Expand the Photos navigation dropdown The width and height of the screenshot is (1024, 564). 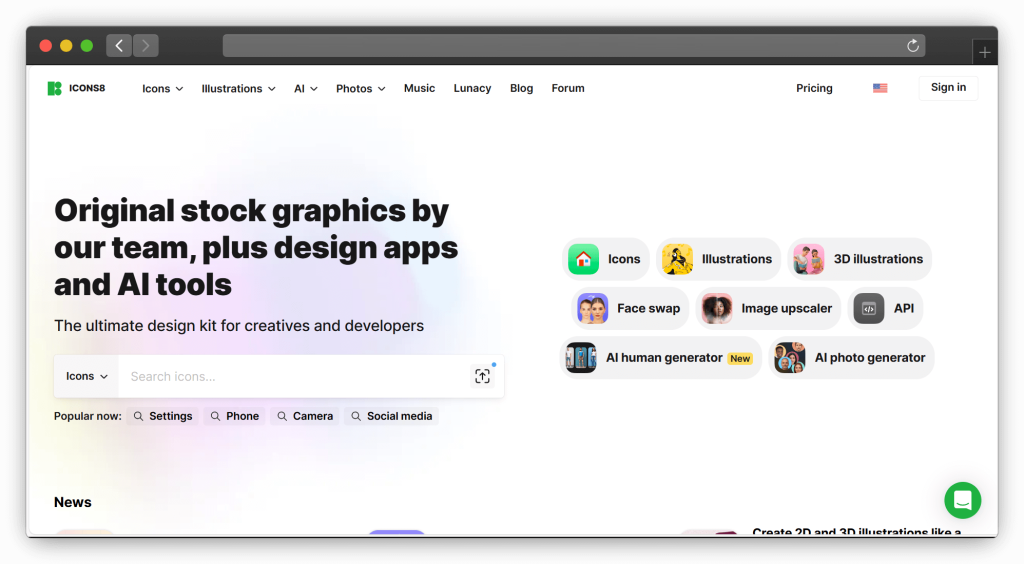tap(360, 89)
